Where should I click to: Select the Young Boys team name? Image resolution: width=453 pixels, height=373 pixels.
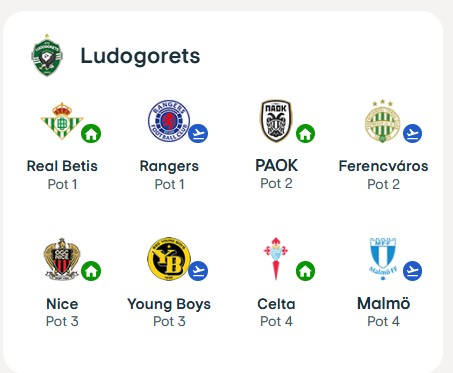tap(169, 304)
